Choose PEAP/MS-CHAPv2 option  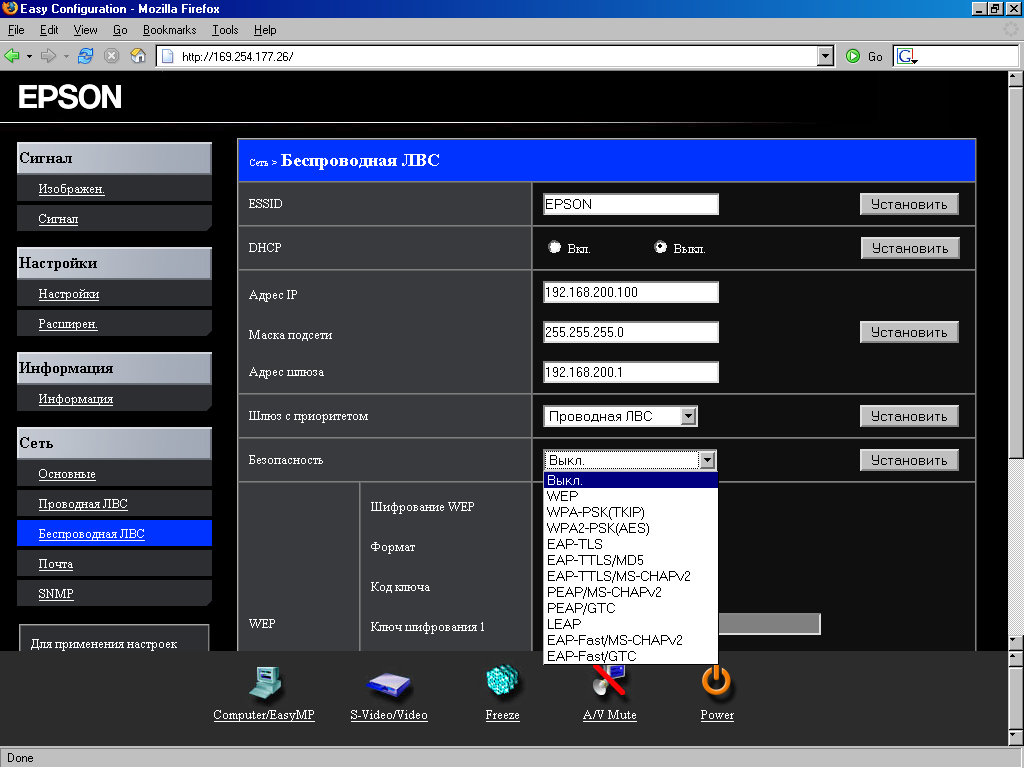coord(631,592)
